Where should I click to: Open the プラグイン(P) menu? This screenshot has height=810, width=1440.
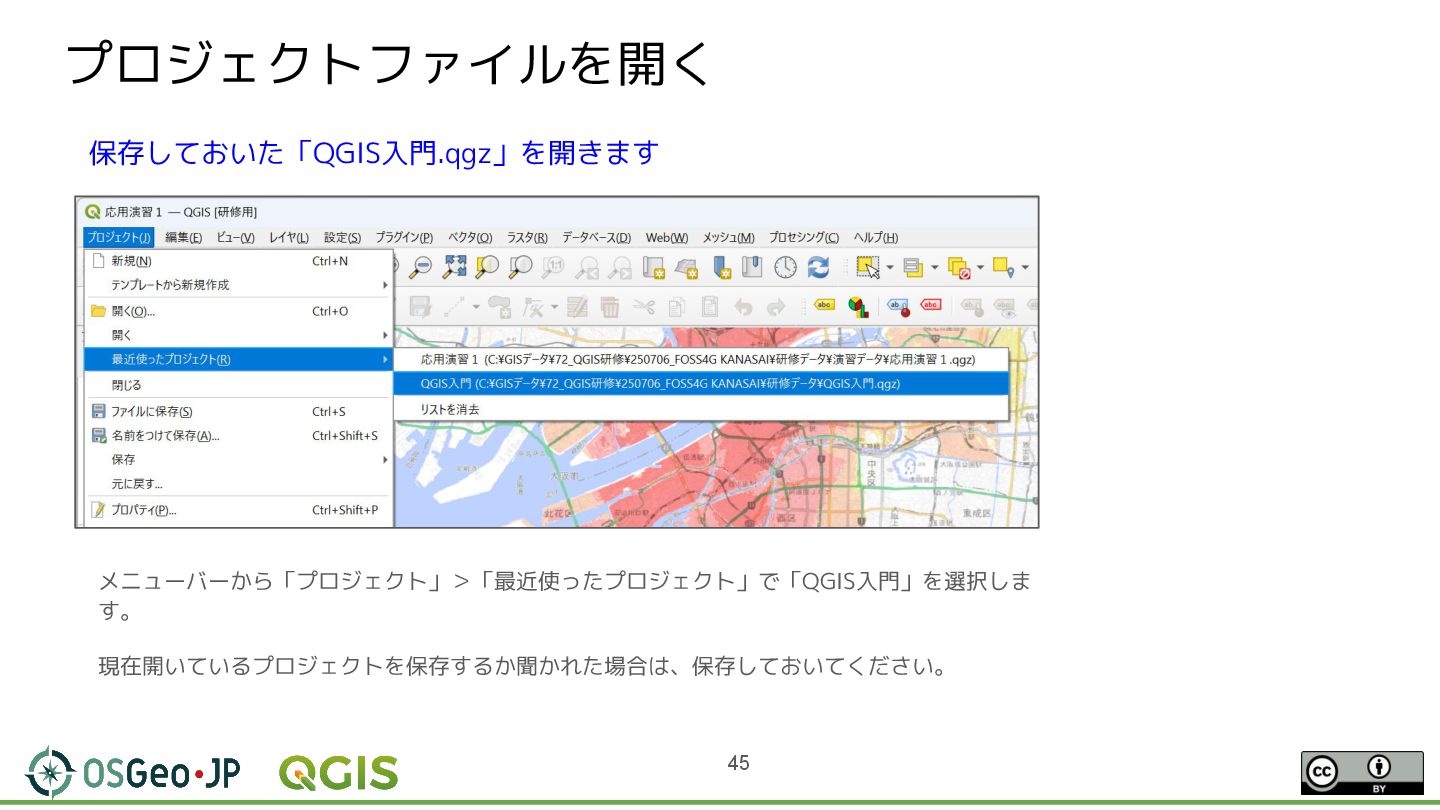404,237
